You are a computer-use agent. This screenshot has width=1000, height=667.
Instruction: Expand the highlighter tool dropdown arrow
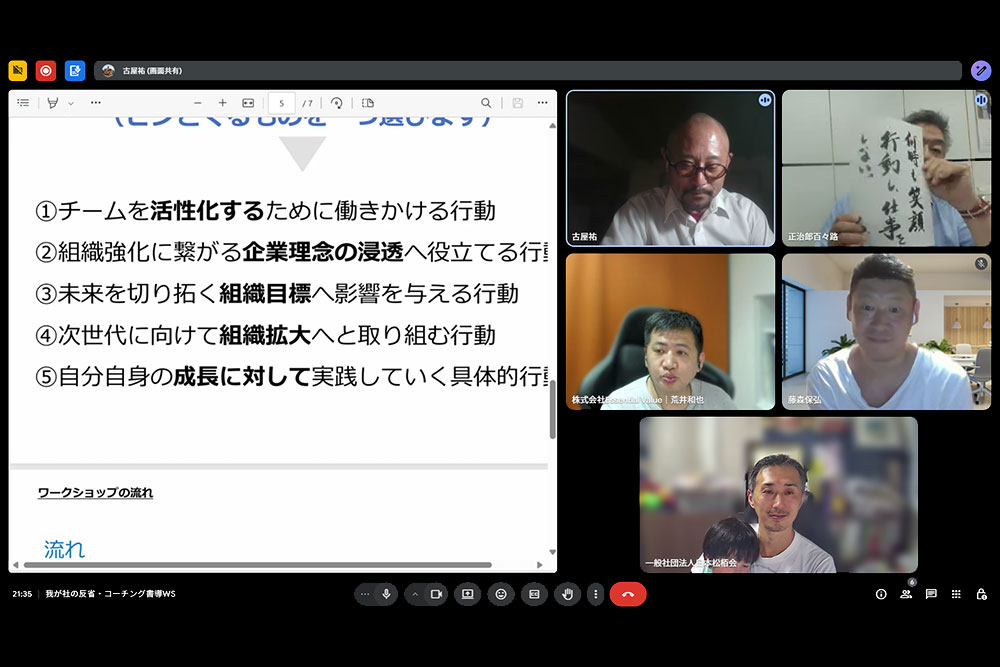coord(71,103)
